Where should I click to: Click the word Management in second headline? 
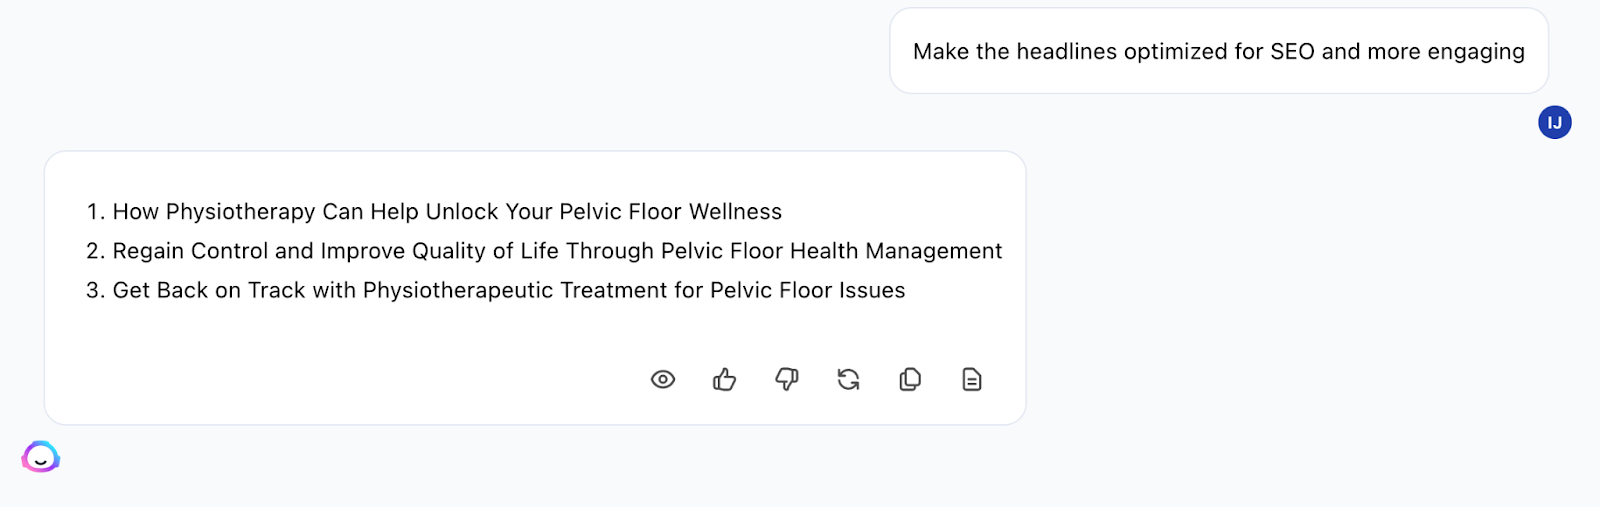click(933, 251)
